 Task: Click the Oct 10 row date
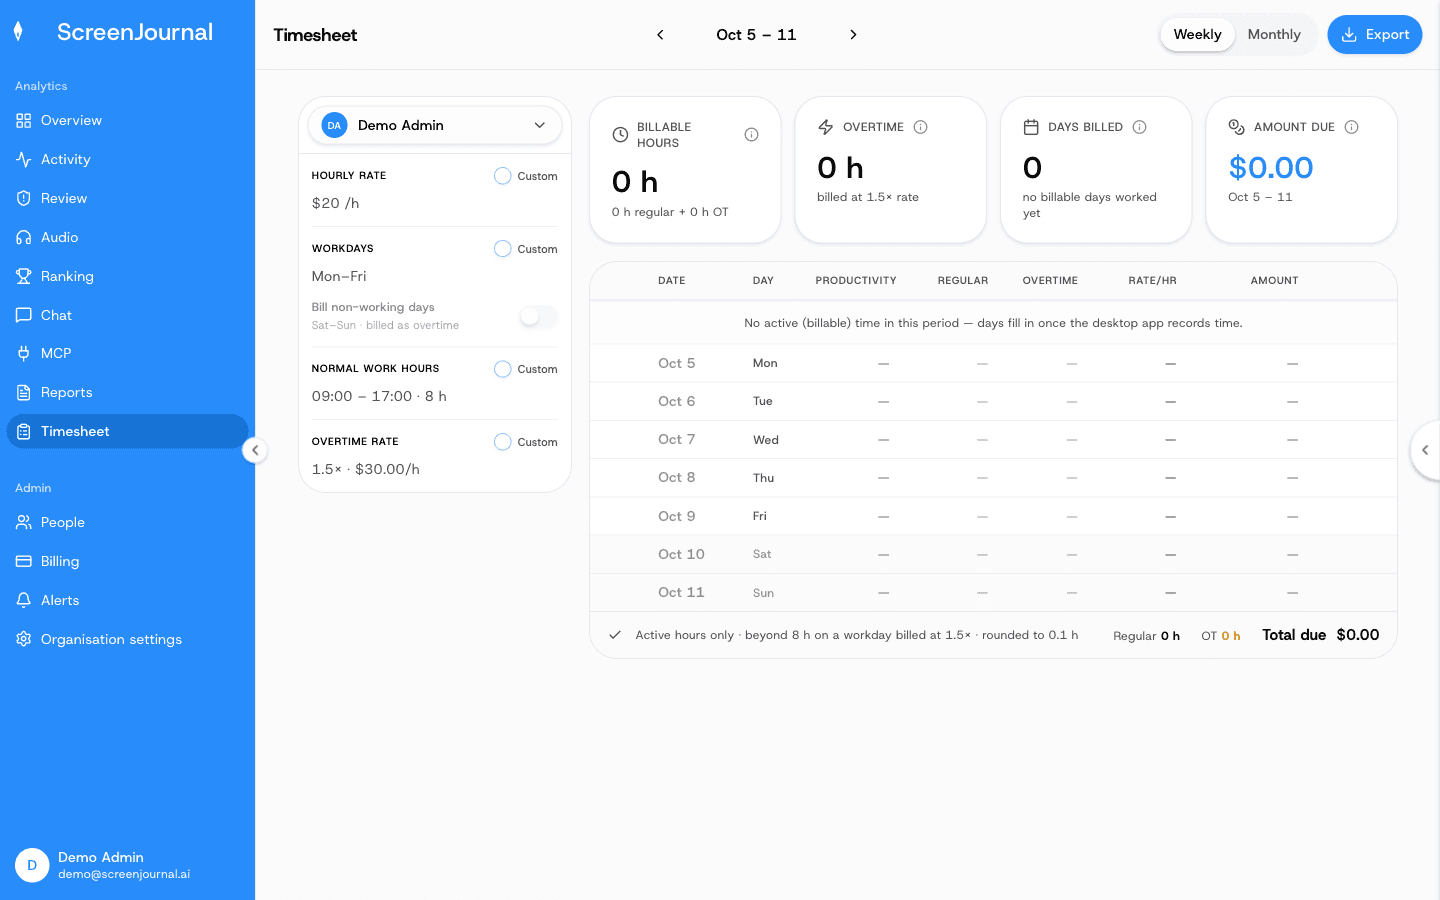[681, 554]
